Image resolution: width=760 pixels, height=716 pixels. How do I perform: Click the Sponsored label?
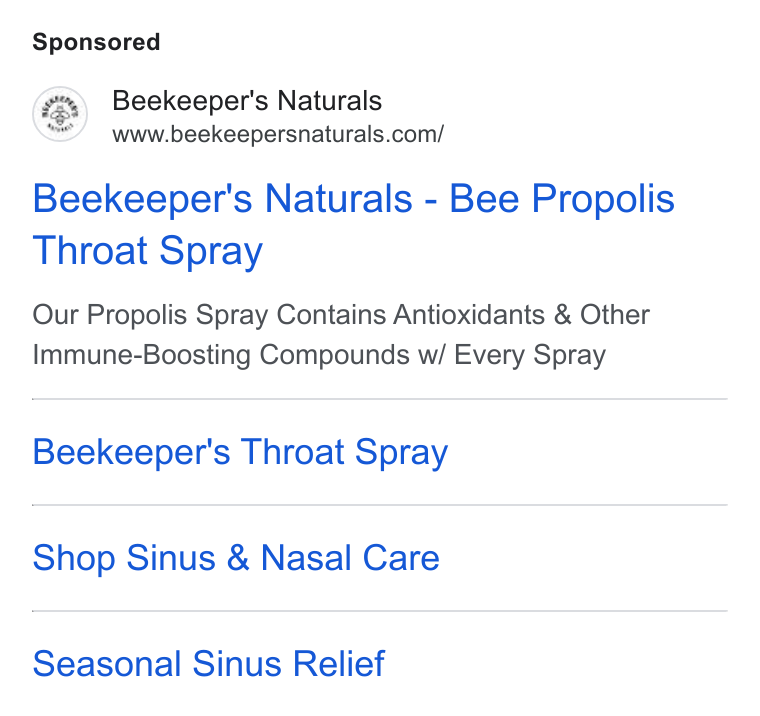pyautogui.click(x=96, y=42)
